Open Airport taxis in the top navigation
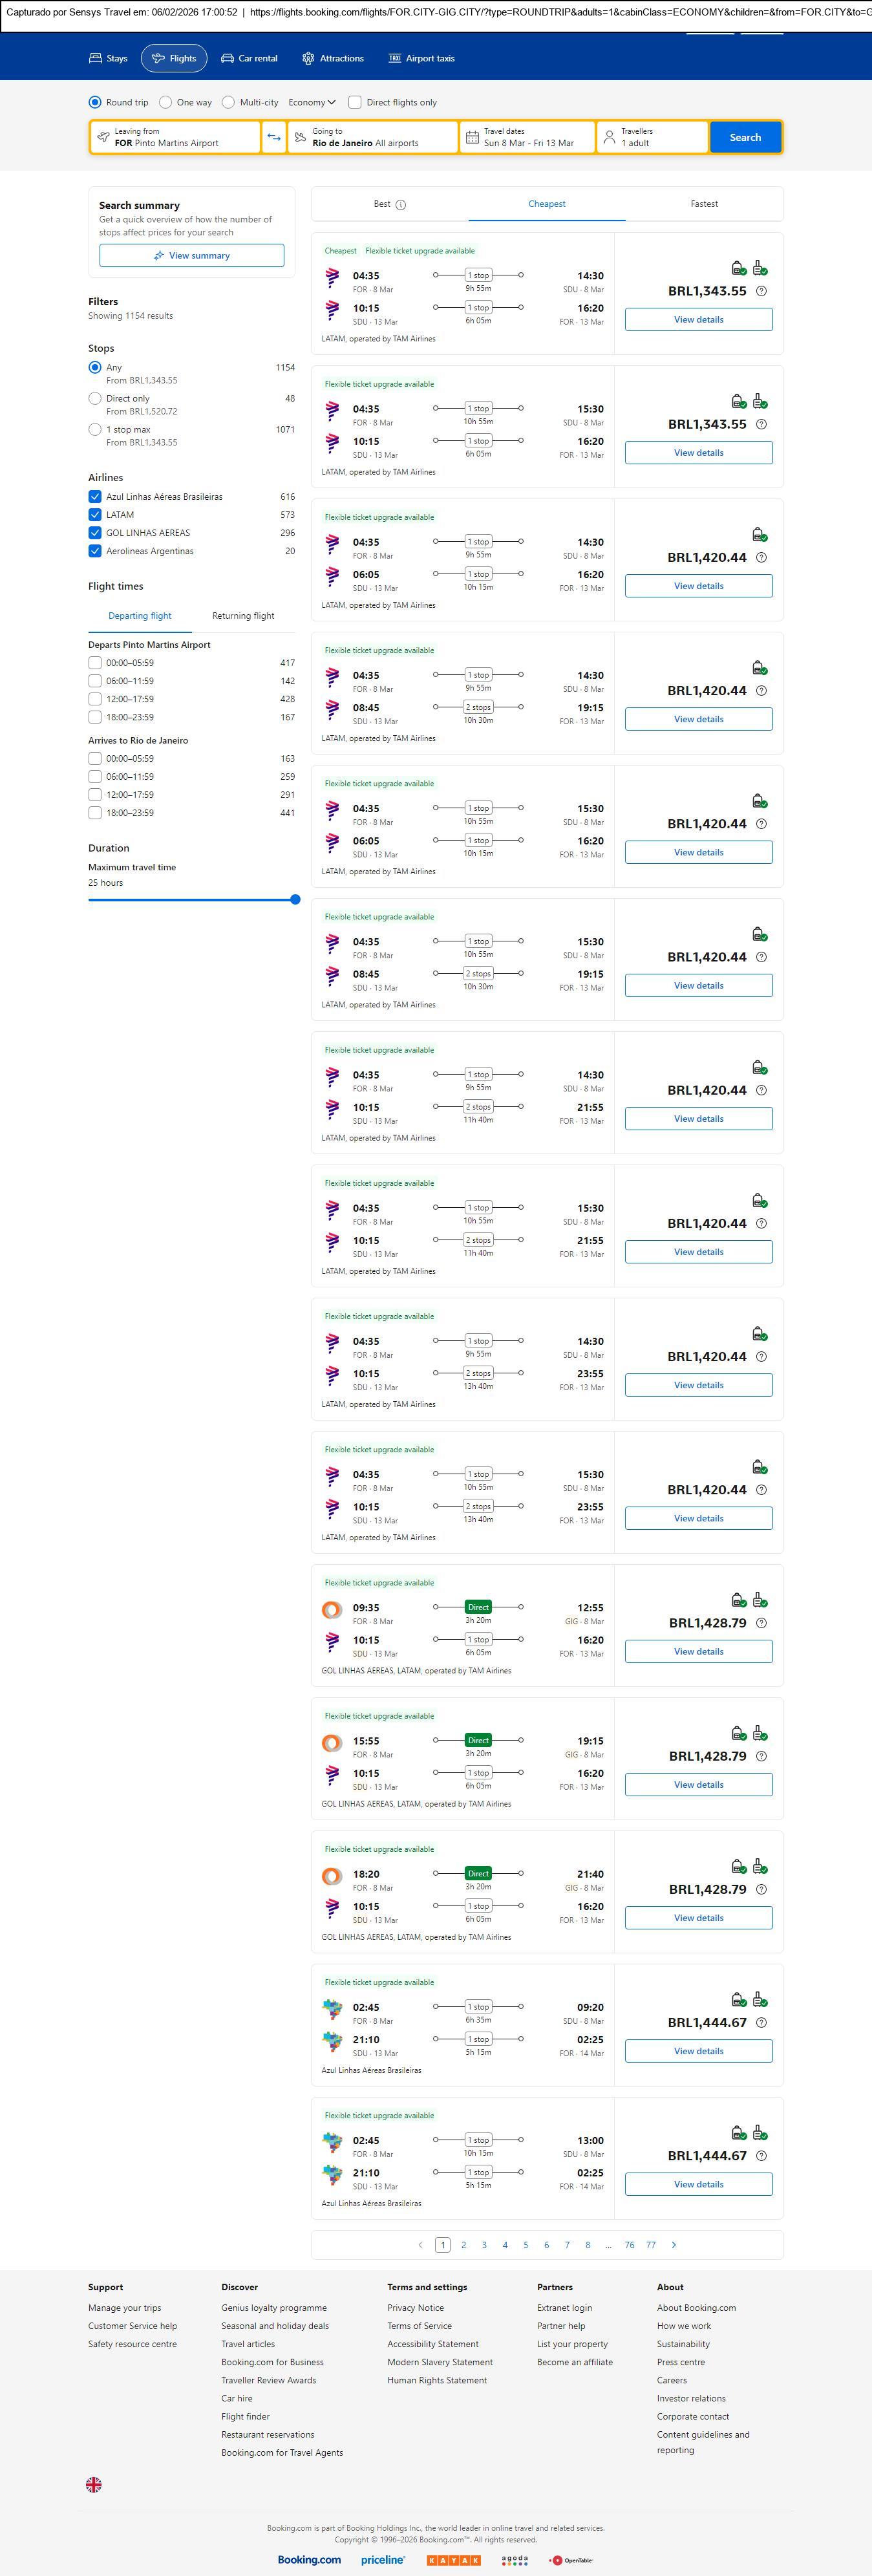Viewport: 872px width, 2576px height. (421, 59)
